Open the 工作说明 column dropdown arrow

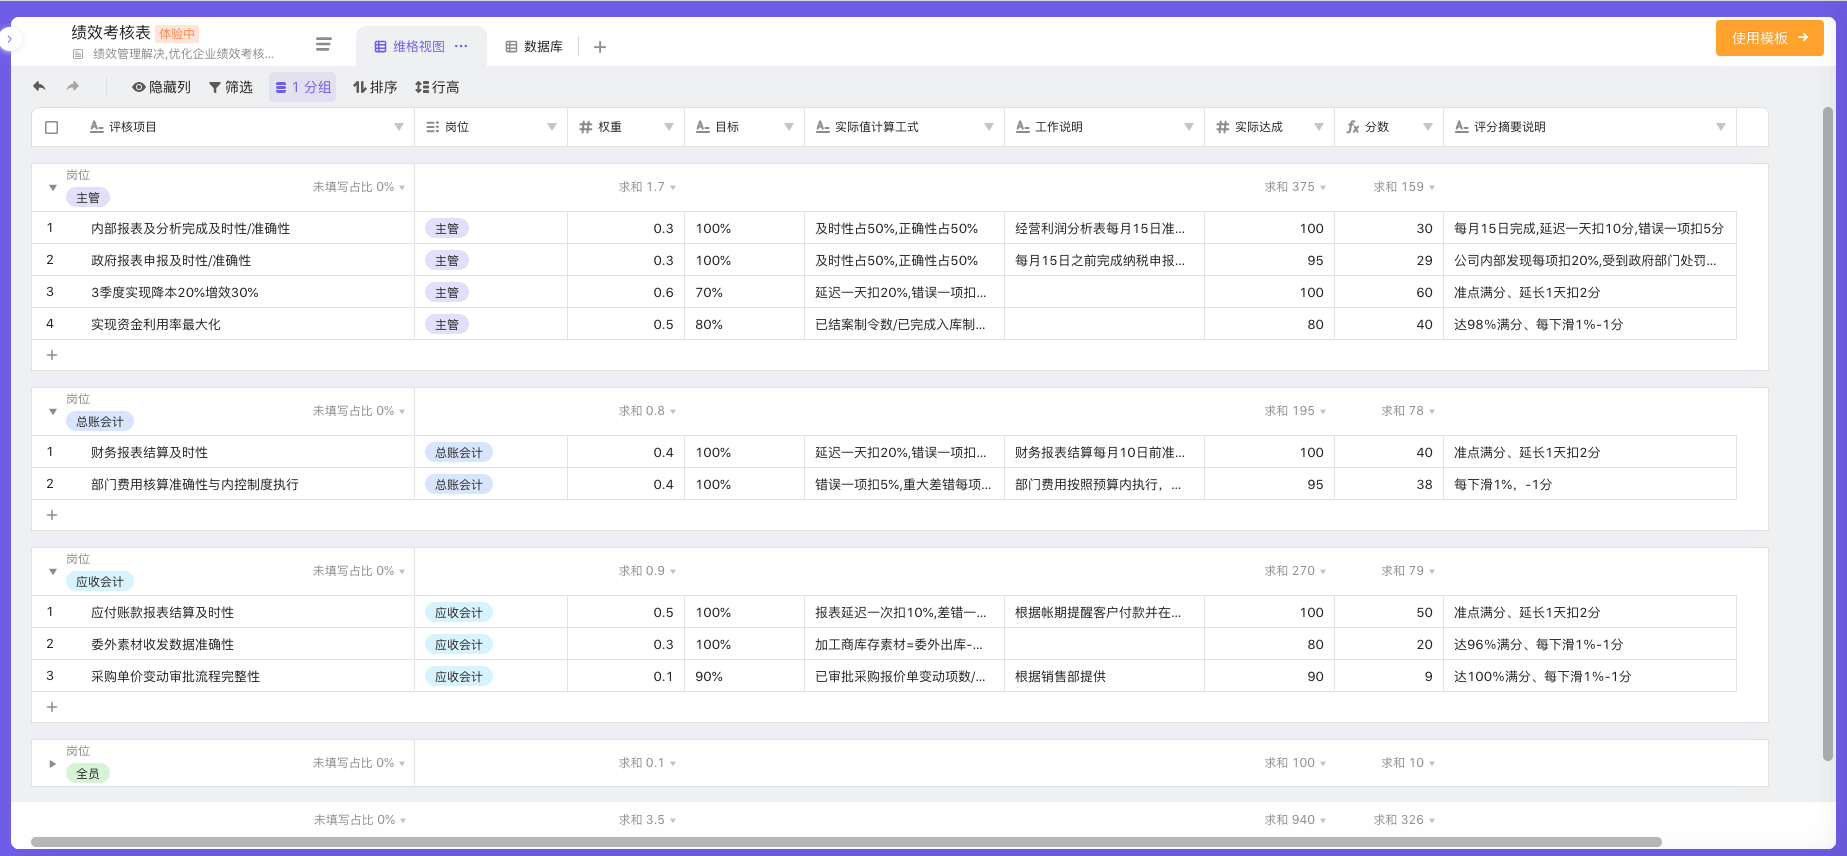pos(1189,127)
